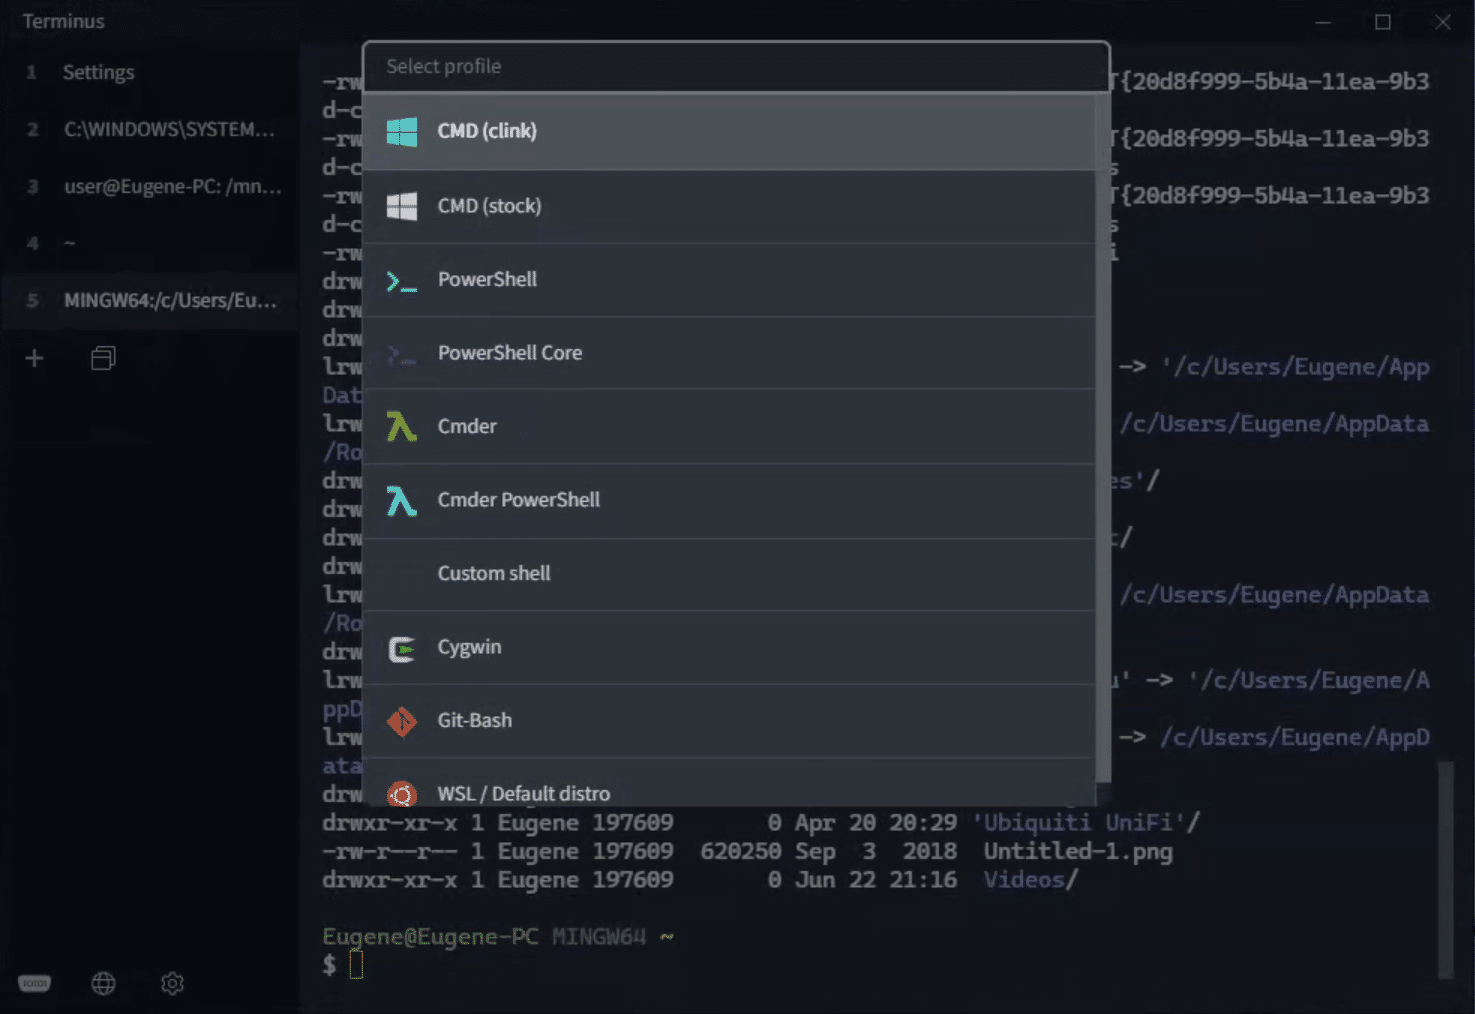The image size is (1475, 1014).
Task: Select the Cmder PowerShell profile
Action: (519, 500)
